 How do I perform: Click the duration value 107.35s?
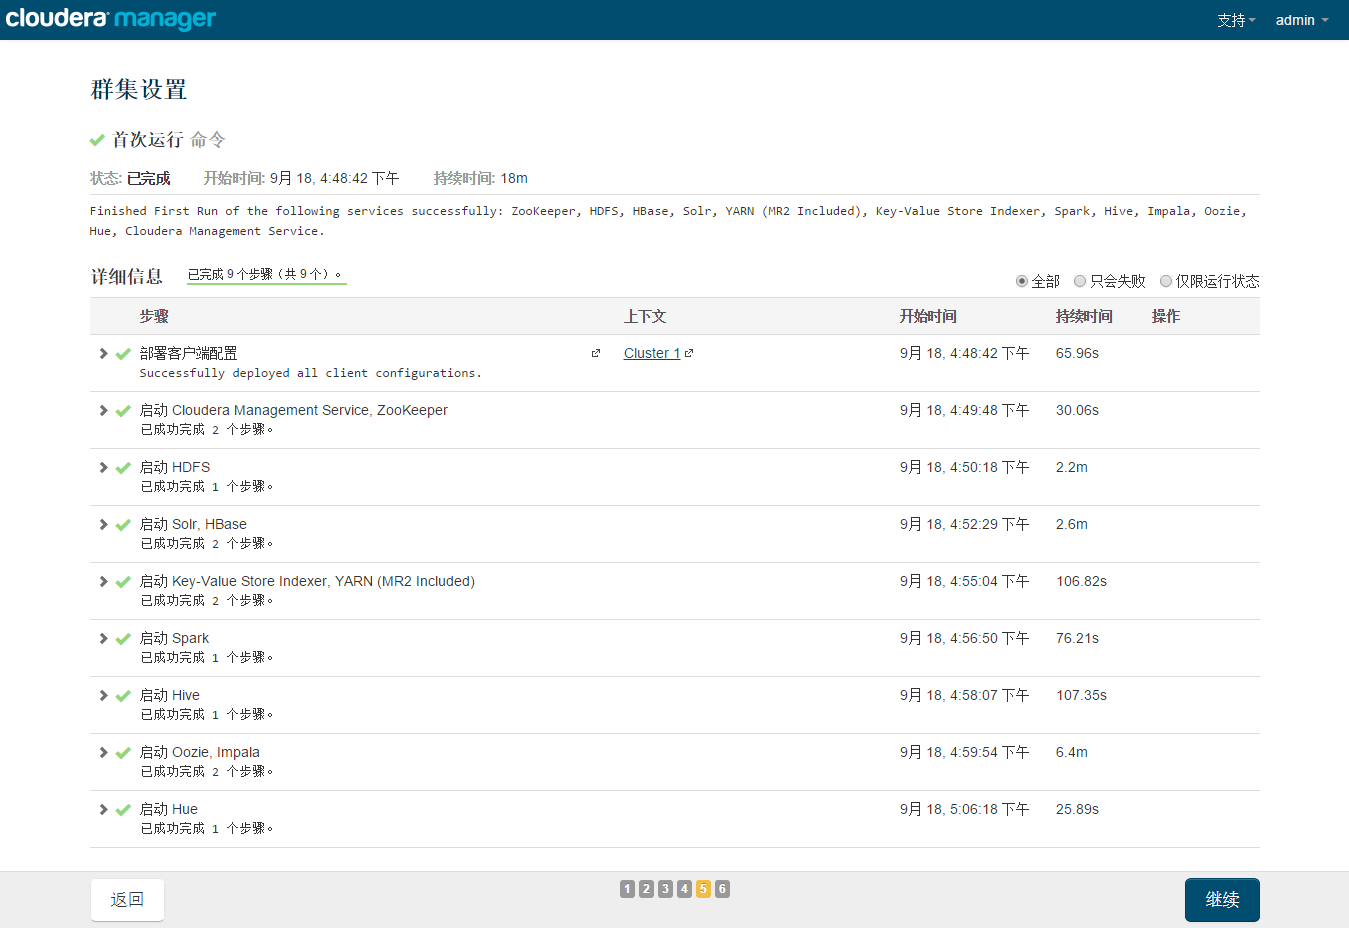[x=1081, y=695]
